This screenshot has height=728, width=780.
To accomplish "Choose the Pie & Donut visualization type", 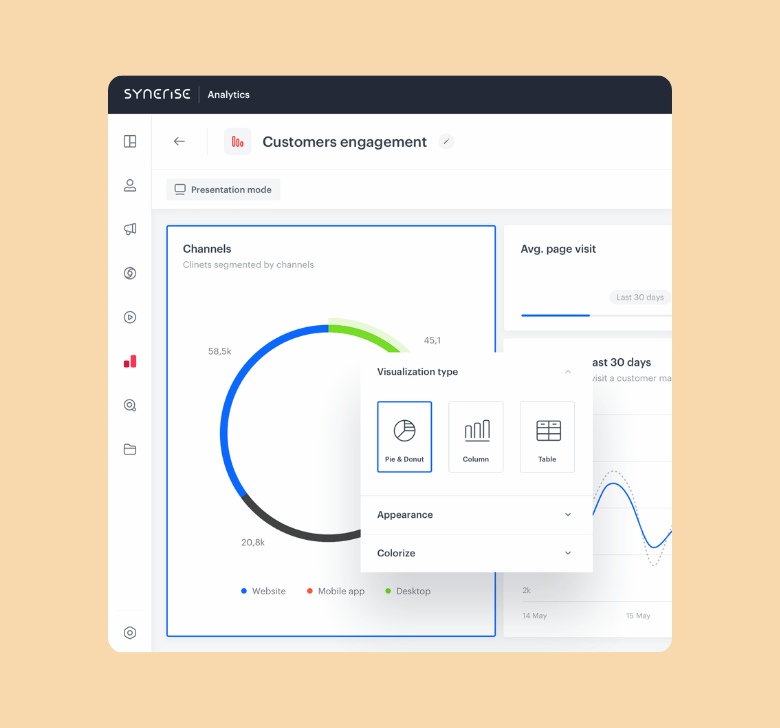I will [404, 436].
